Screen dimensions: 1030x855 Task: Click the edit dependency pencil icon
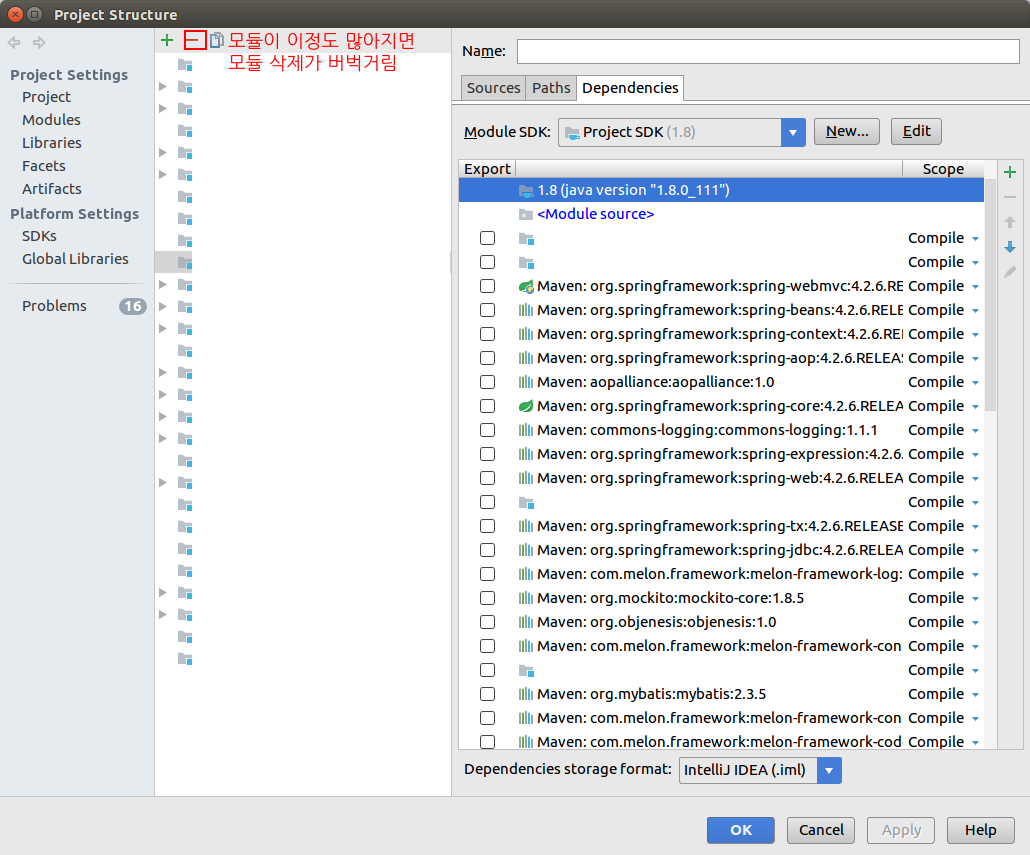[1010, 272]
